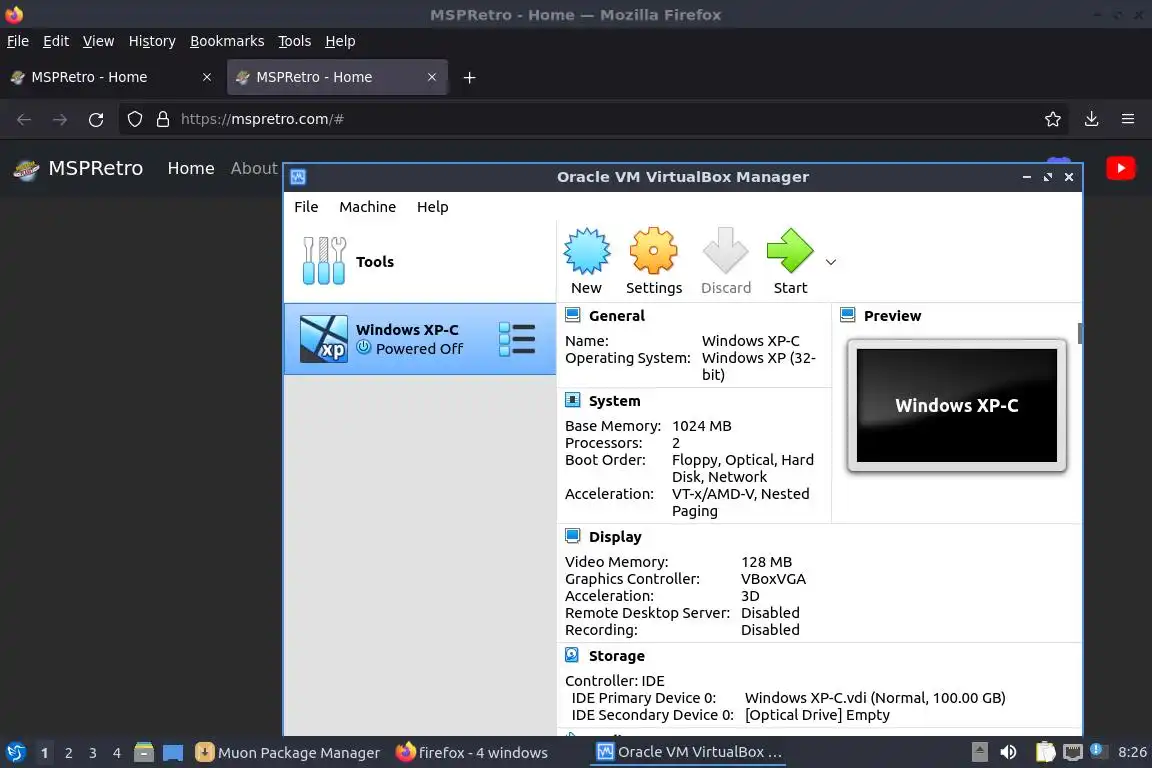Open Firefox File menu
Viewport: 1152px width, 768px height.
coord(18,41)
